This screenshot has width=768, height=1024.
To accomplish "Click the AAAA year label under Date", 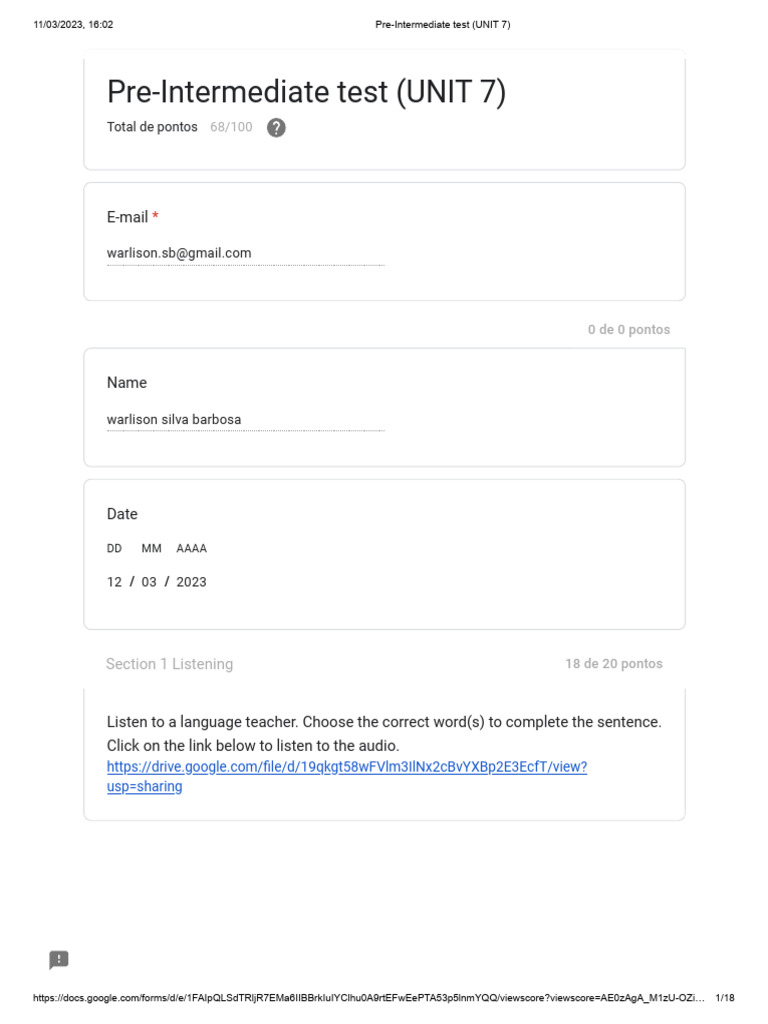I will (x=191, y=549).
